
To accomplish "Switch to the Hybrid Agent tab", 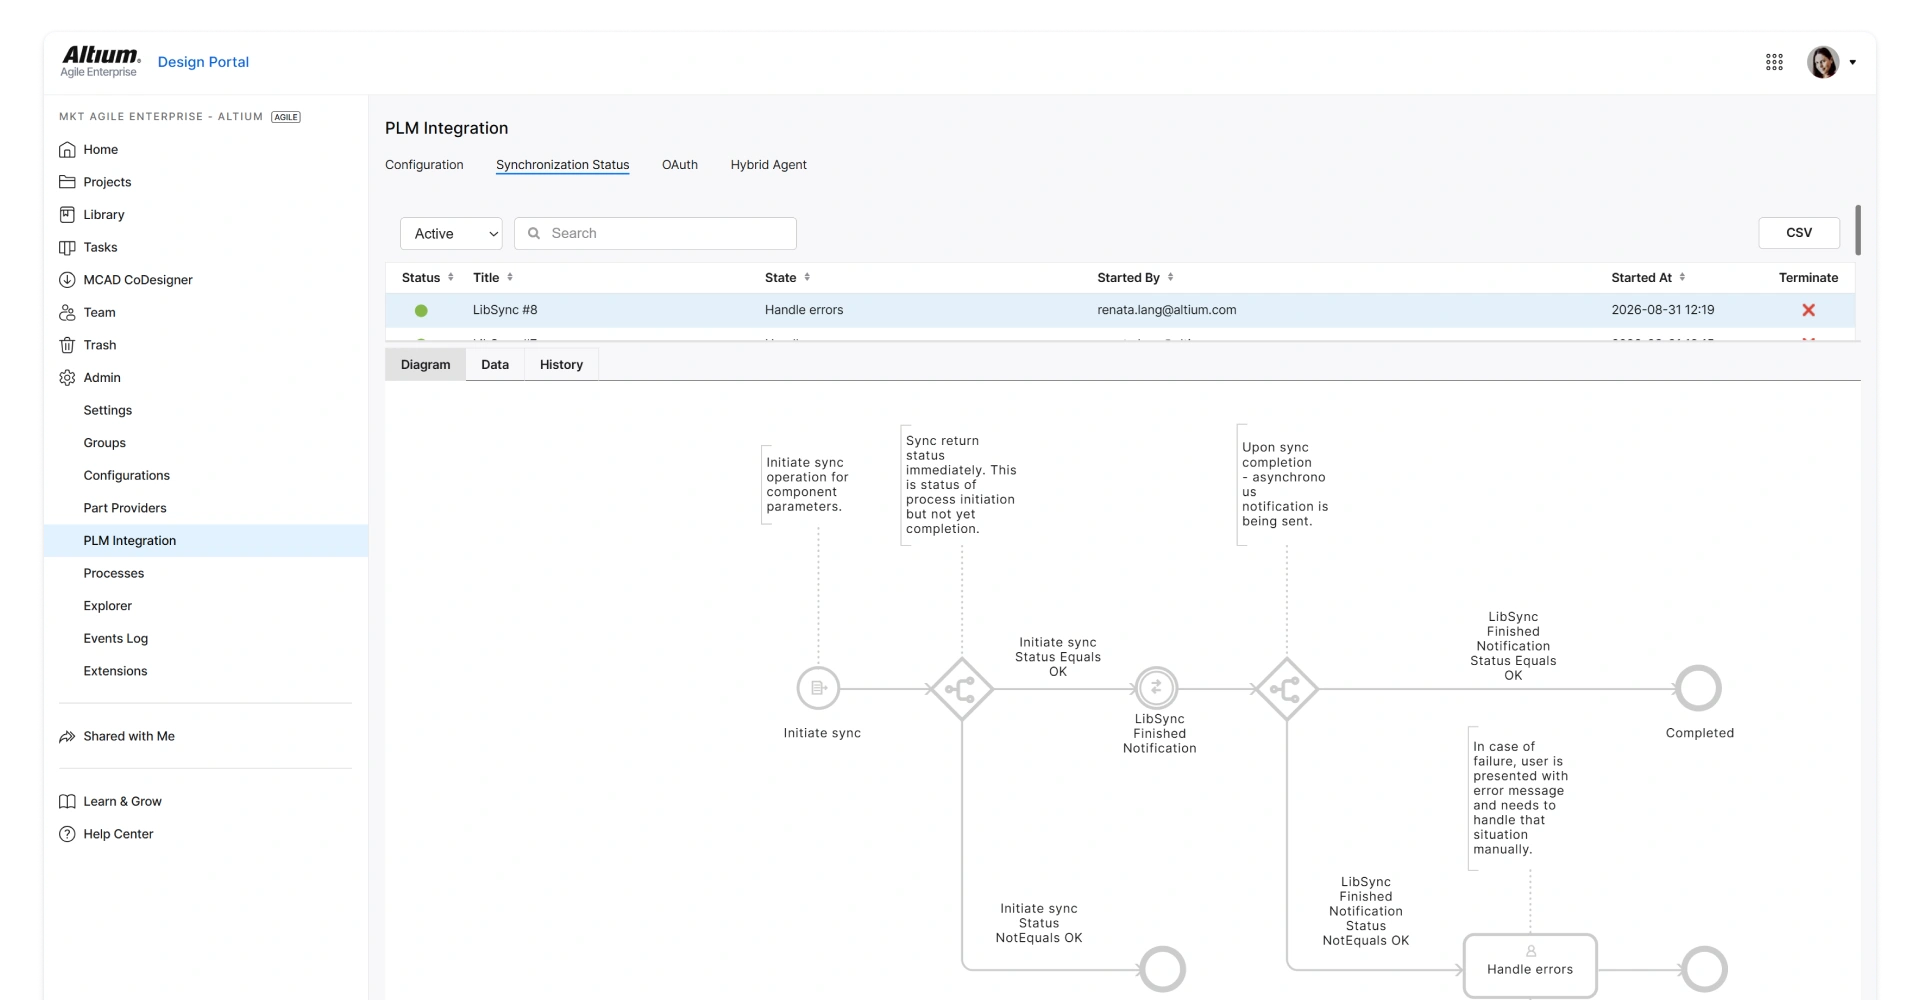I will (768, 165).
